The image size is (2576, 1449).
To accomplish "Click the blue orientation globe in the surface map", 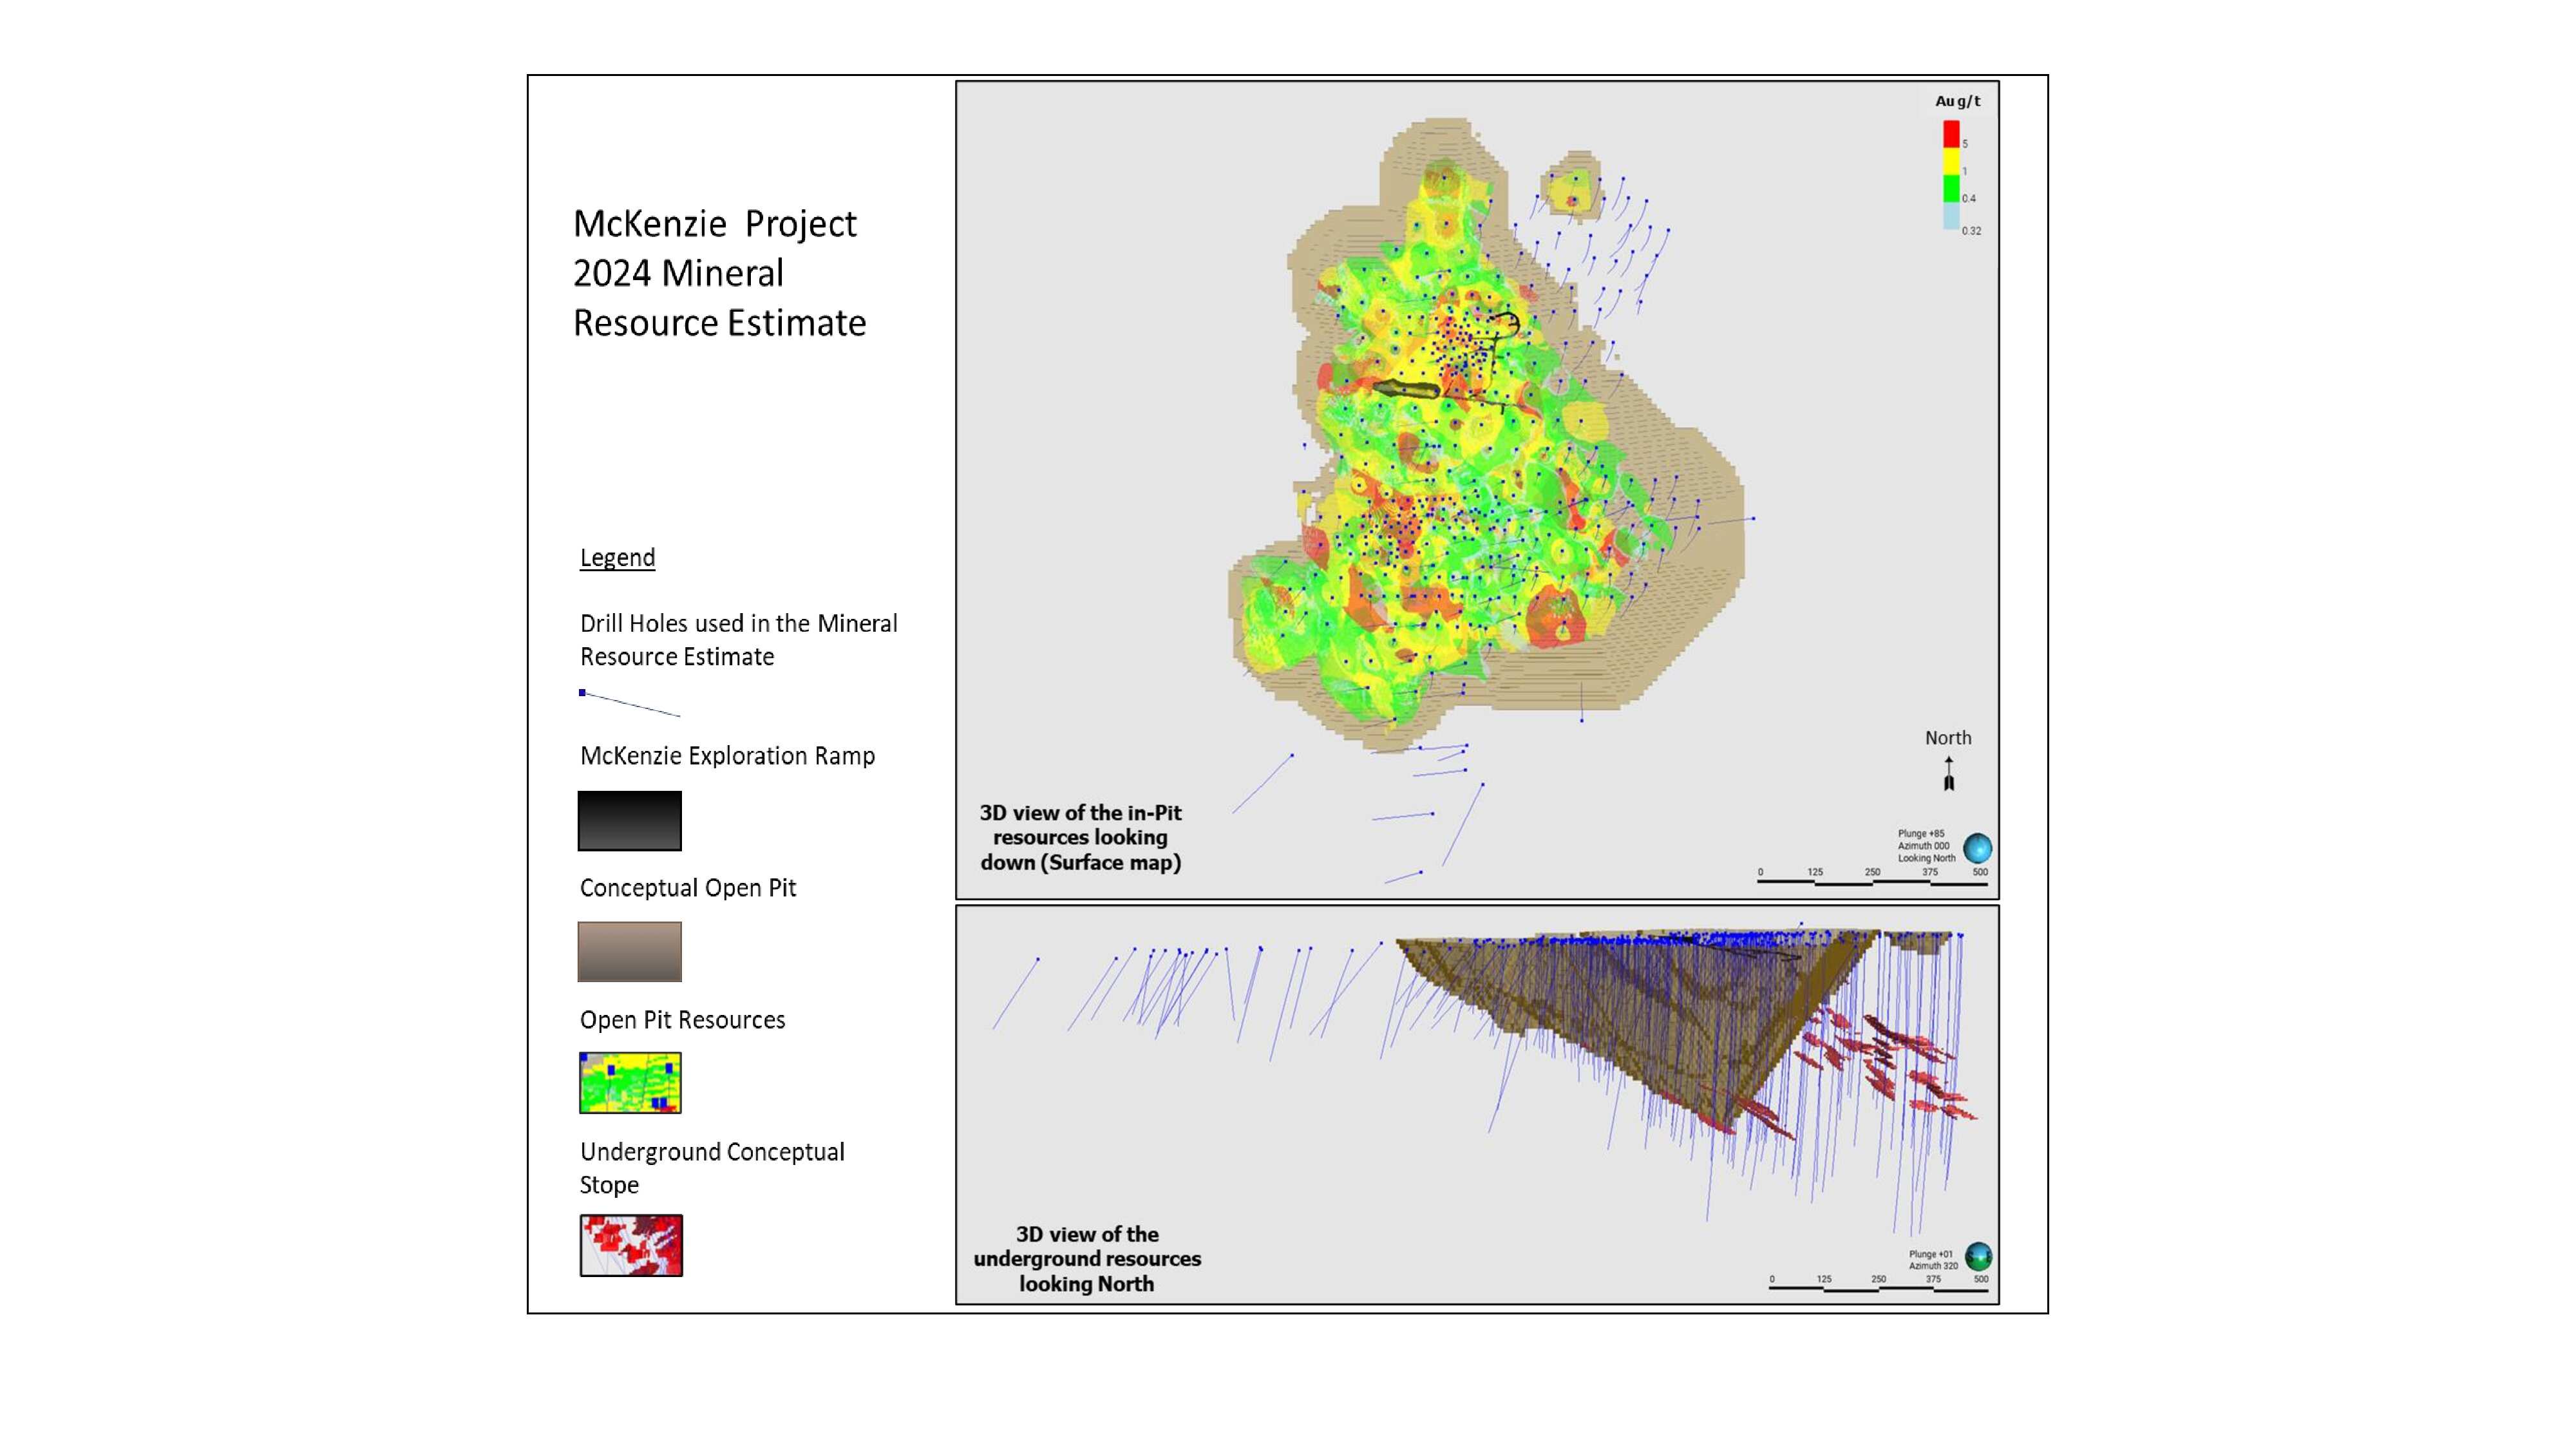I will tap(1977, 848).
